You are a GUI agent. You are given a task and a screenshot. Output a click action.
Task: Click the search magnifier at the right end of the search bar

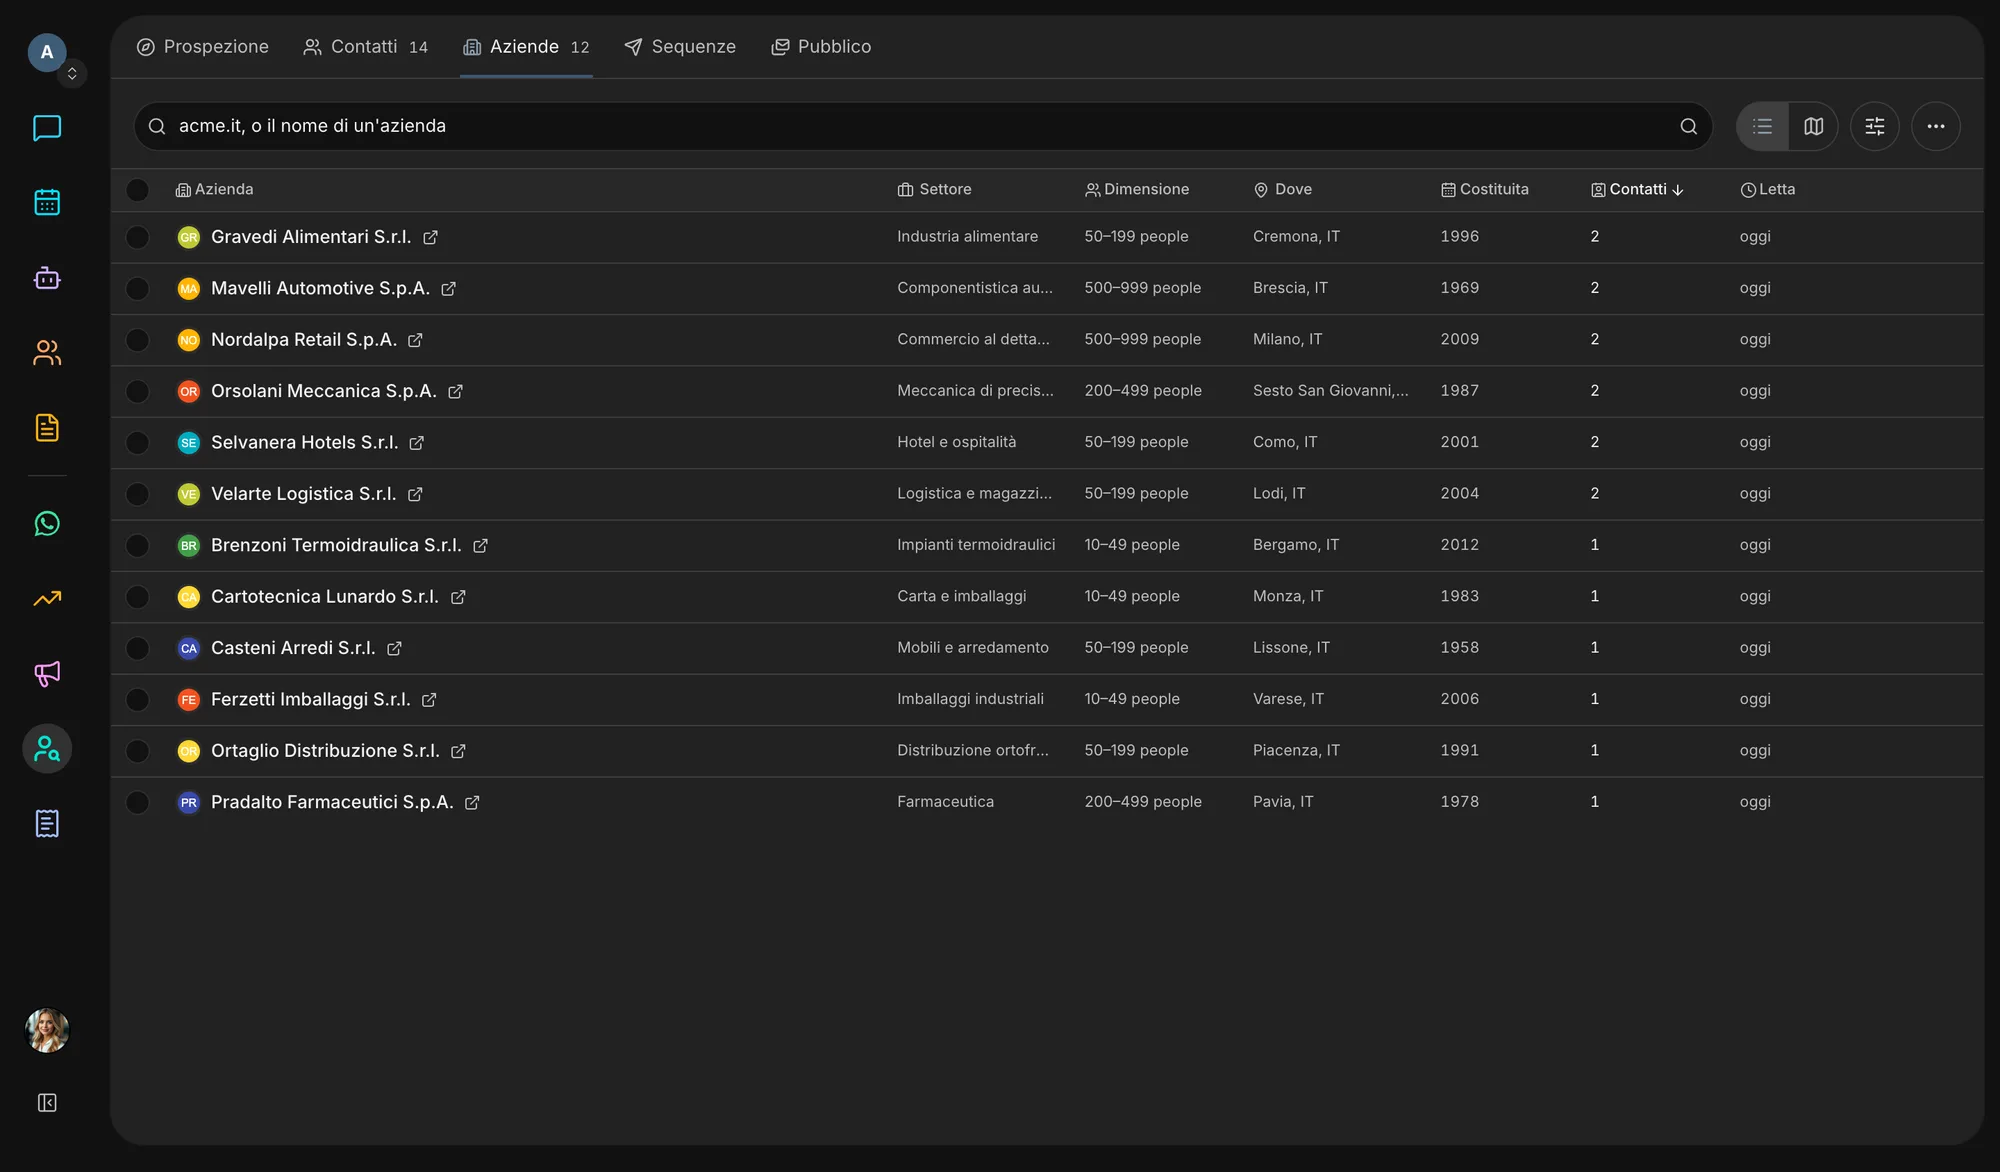coord(1688,126)
